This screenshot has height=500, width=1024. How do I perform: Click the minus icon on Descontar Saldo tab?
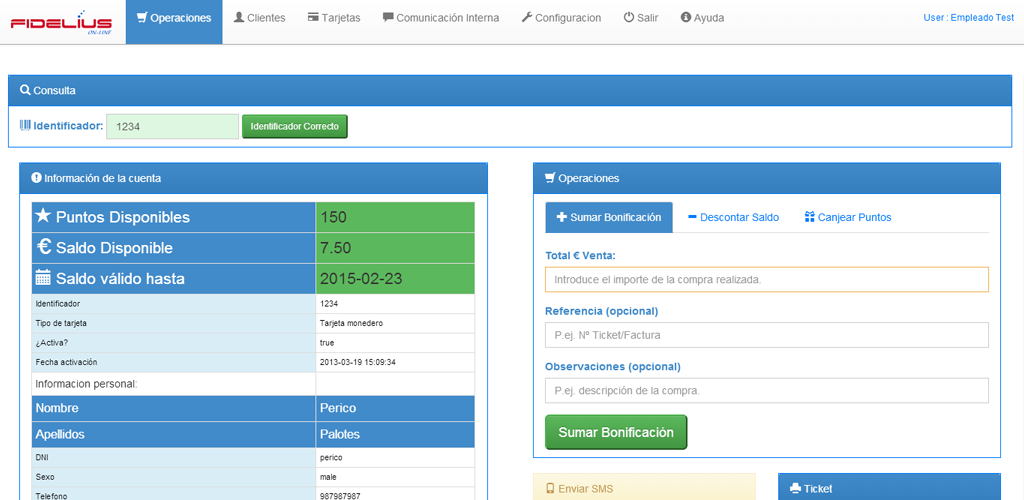(x=693, y=217)
